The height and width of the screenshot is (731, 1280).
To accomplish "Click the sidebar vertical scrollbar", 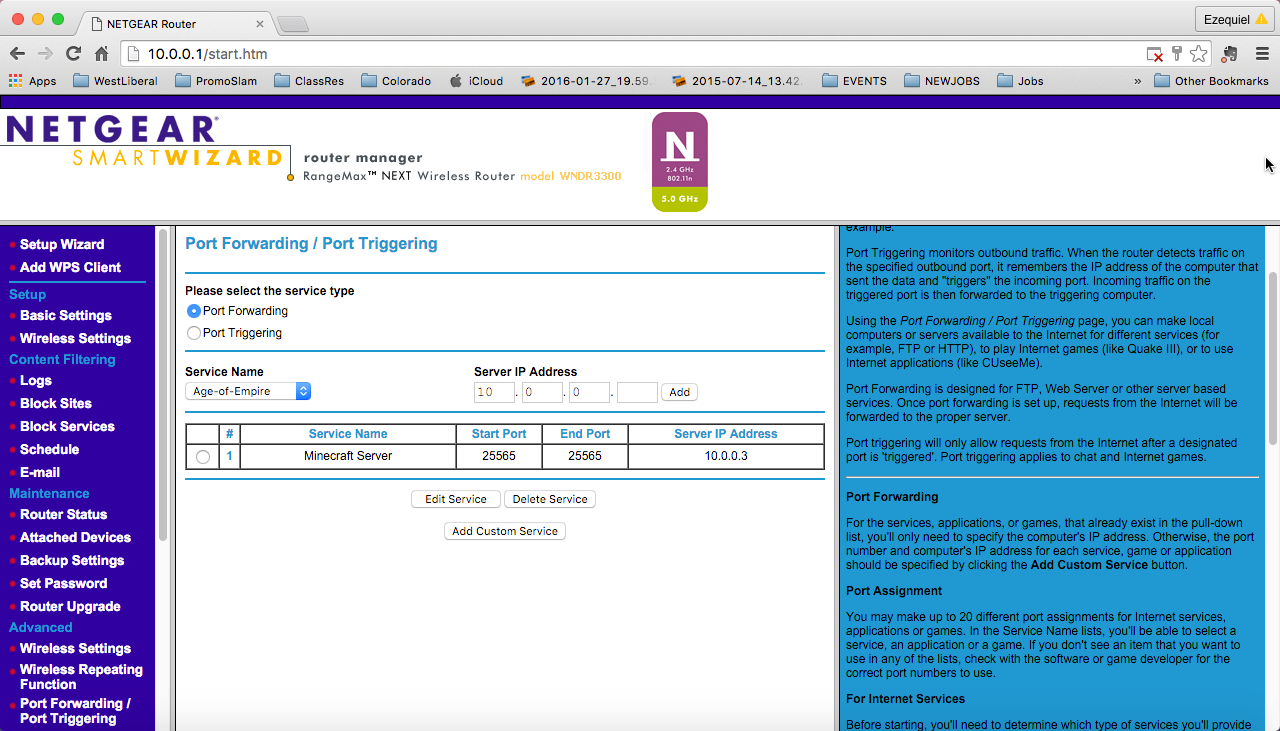I will tap(162, 384).
